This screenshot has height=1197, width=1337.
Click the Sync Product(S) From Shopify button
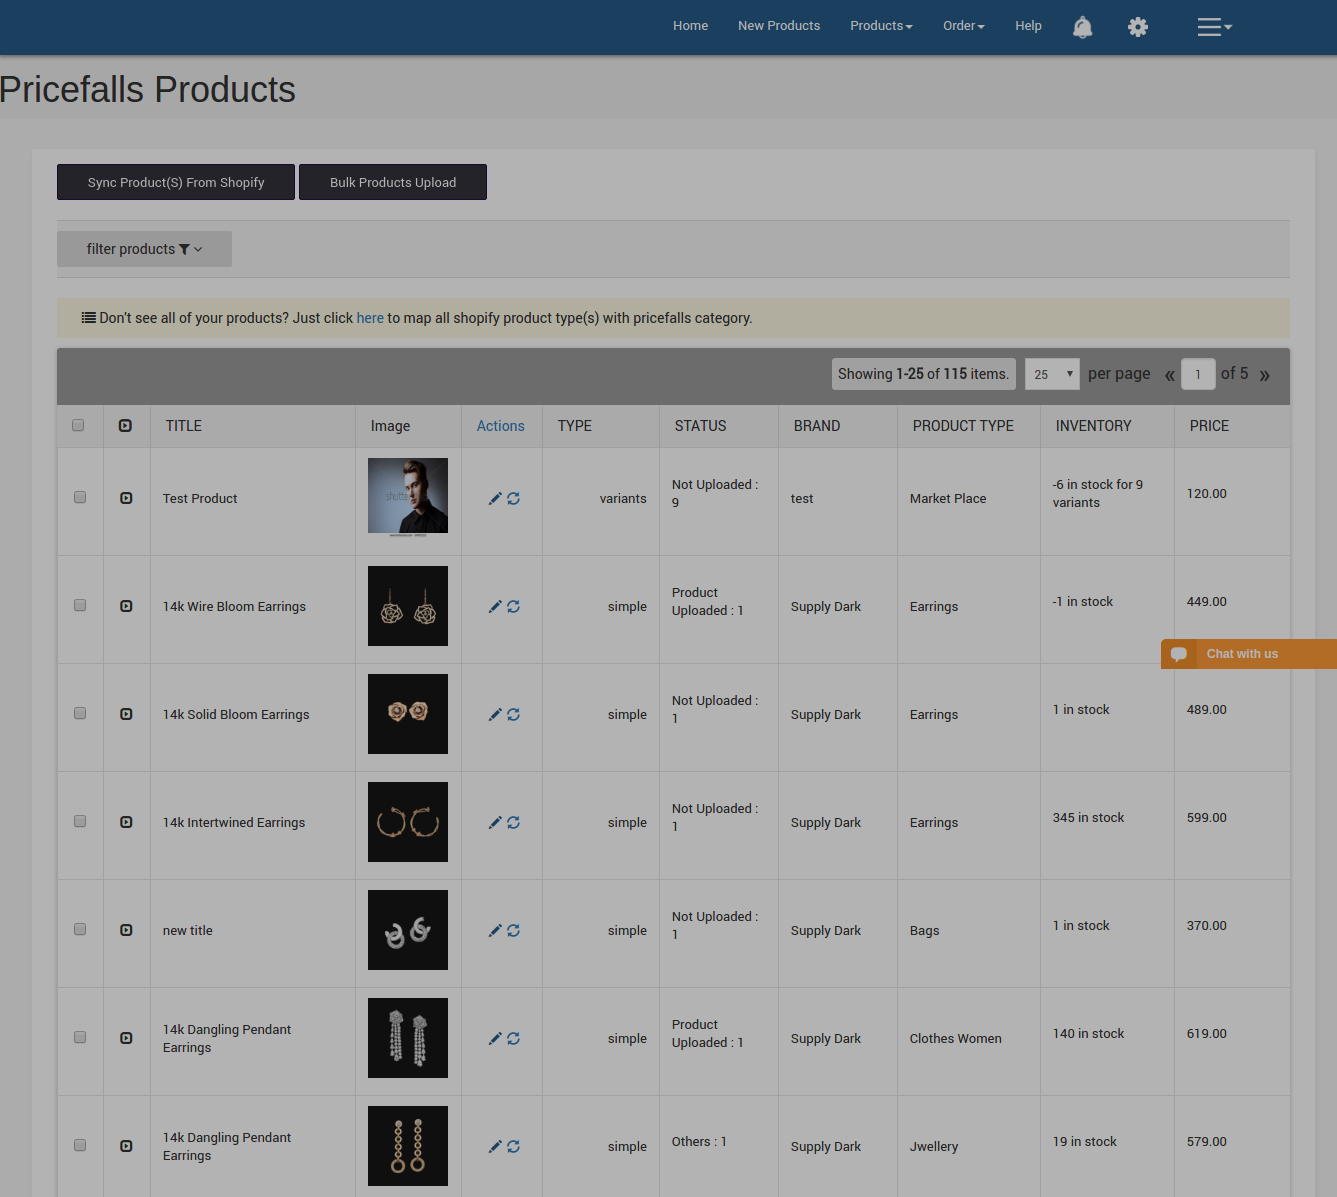pyautogui.click(x=175, y=182)
